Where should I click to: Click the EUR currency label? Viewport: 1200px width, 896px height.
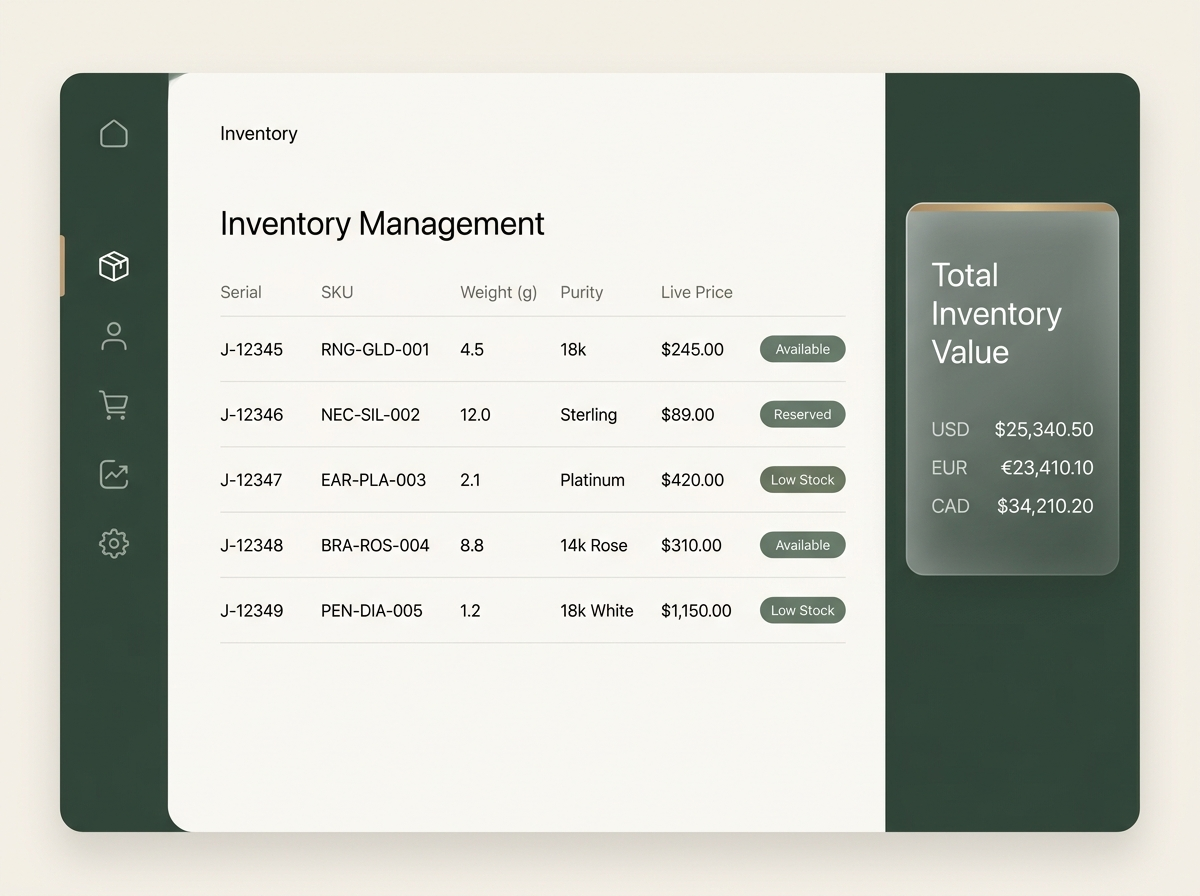click(x=949, y=468)
